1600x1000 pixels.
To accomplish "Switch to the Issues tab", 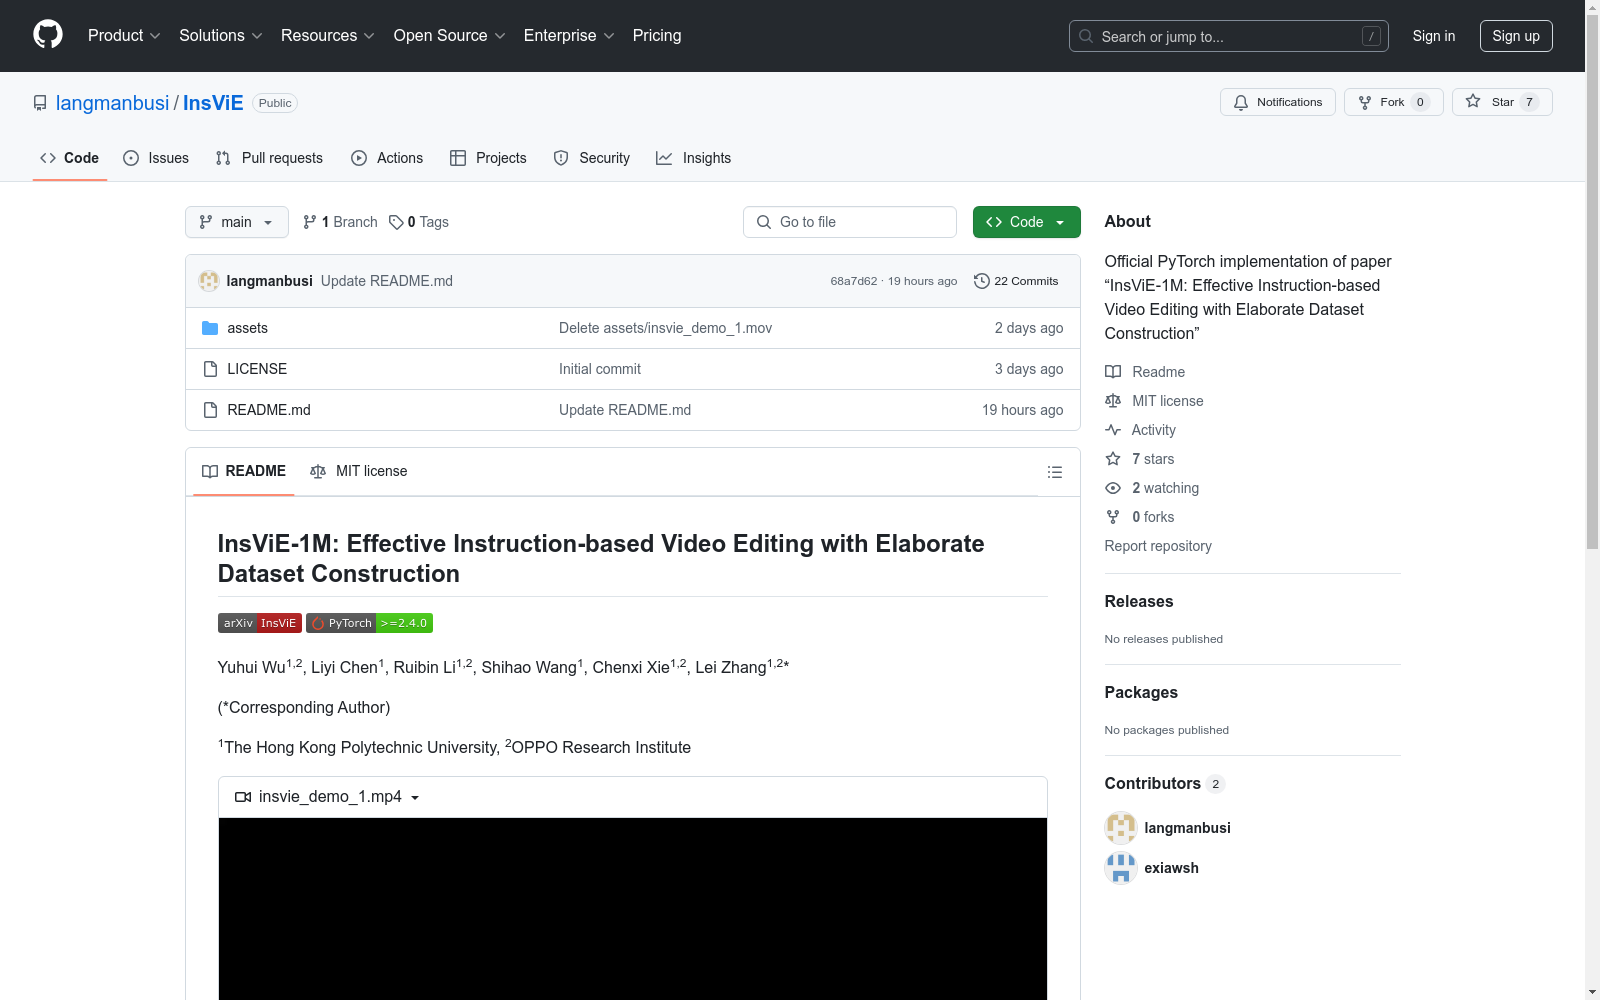I will (156, 158).
